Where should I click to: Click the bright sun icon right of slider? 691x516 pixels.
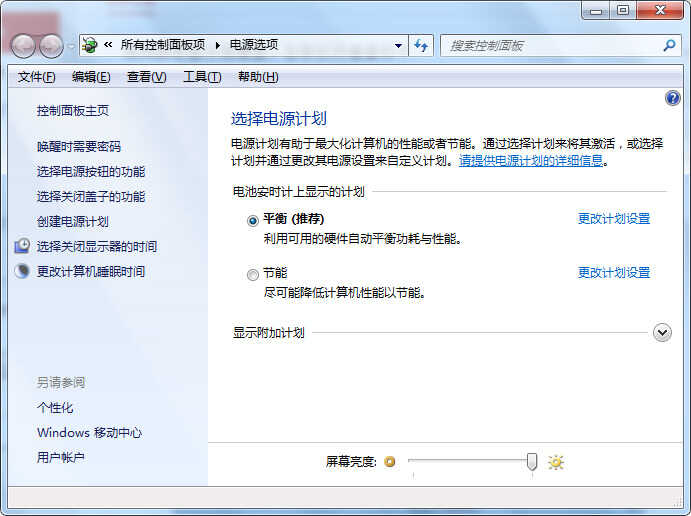(556, 461)
